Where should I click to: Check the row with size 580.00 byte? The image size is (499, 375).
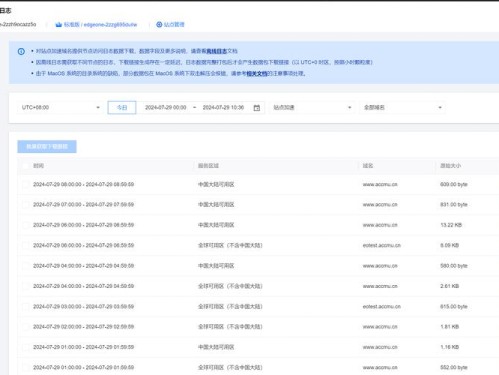(x=25, y=266)
